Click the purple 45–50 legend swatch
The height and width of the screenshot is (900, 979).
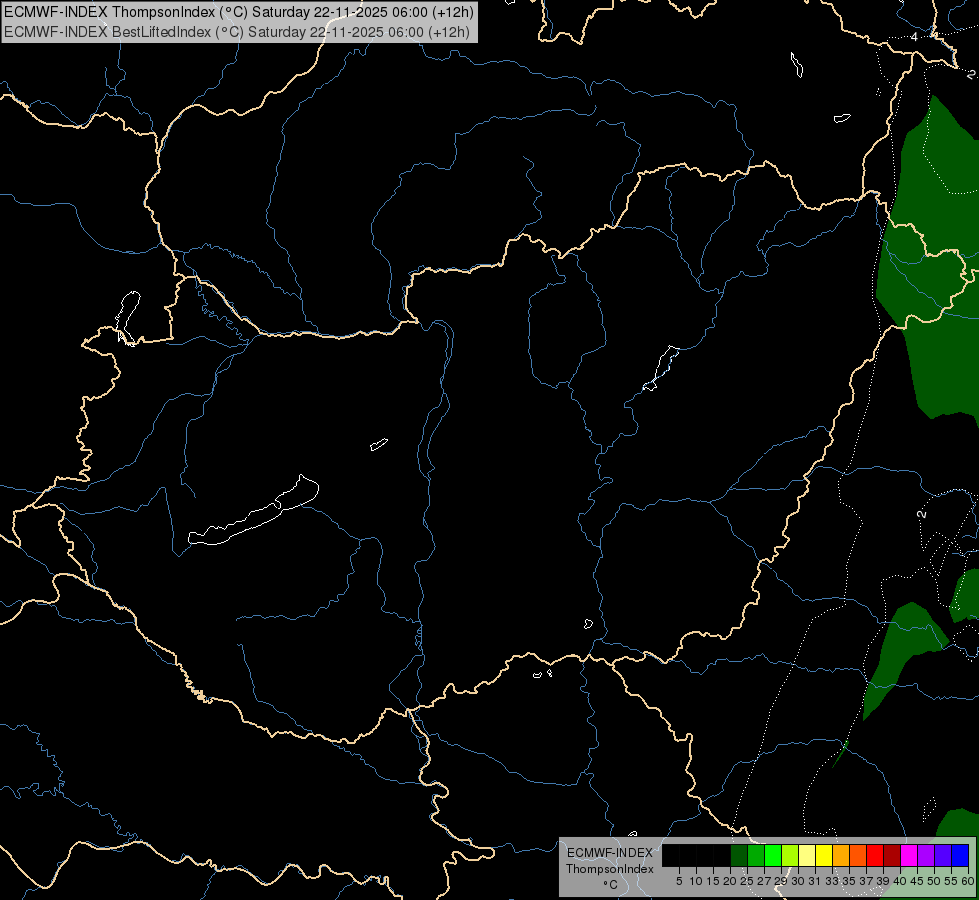click(x=926, y=855)
